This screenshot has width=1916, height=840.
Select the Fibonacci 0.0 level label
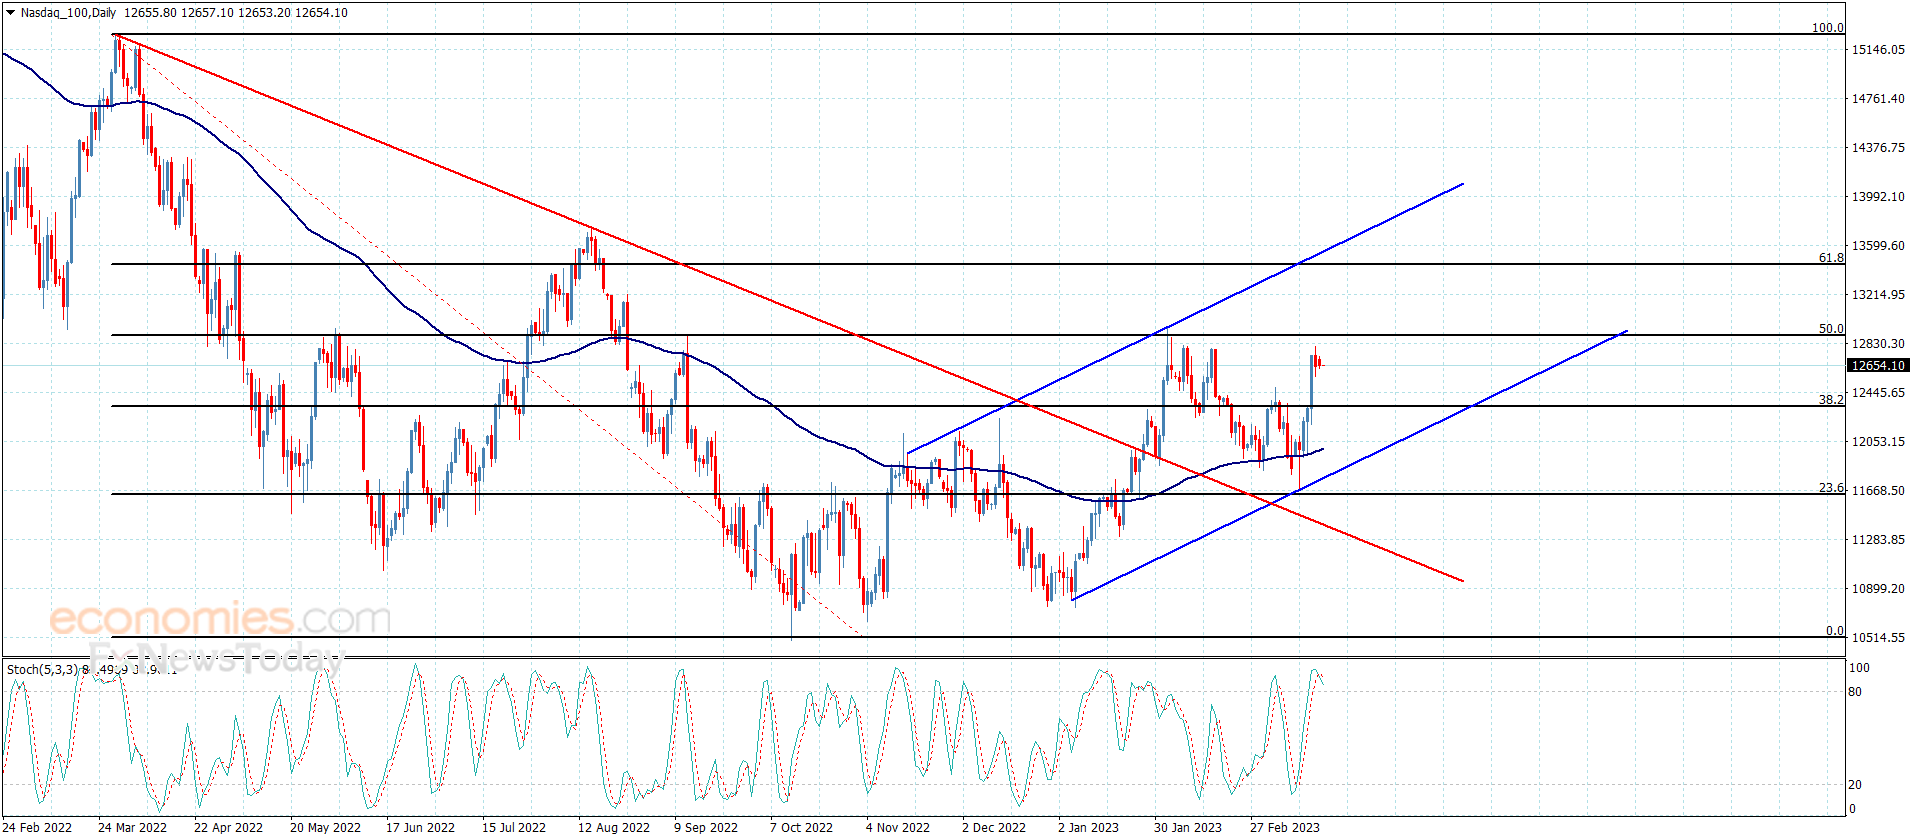1835,631
